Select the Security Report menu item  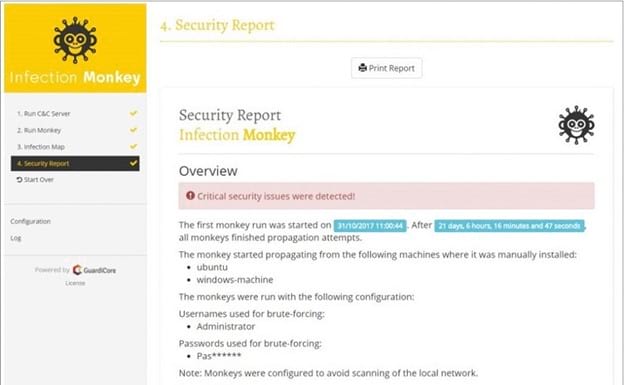click(75, 164)
